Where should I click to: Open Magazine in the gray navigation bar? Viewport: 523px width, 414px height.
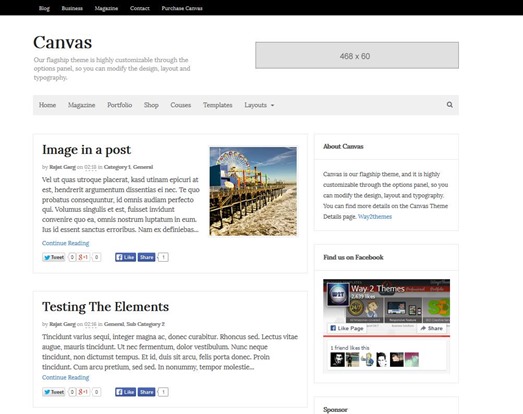point(81,105)
